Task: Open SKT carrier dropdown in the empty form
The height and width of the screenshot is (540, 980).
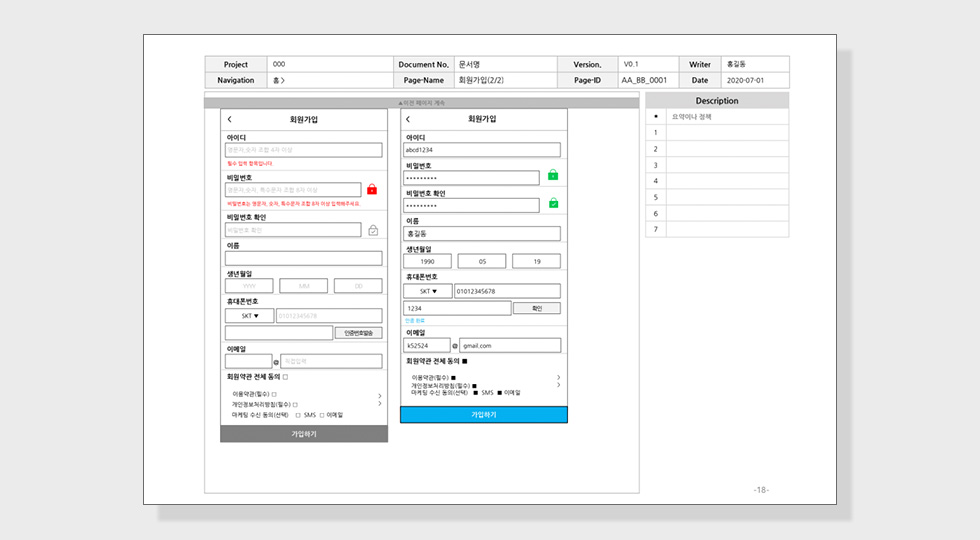Action: tap(249, 316)
